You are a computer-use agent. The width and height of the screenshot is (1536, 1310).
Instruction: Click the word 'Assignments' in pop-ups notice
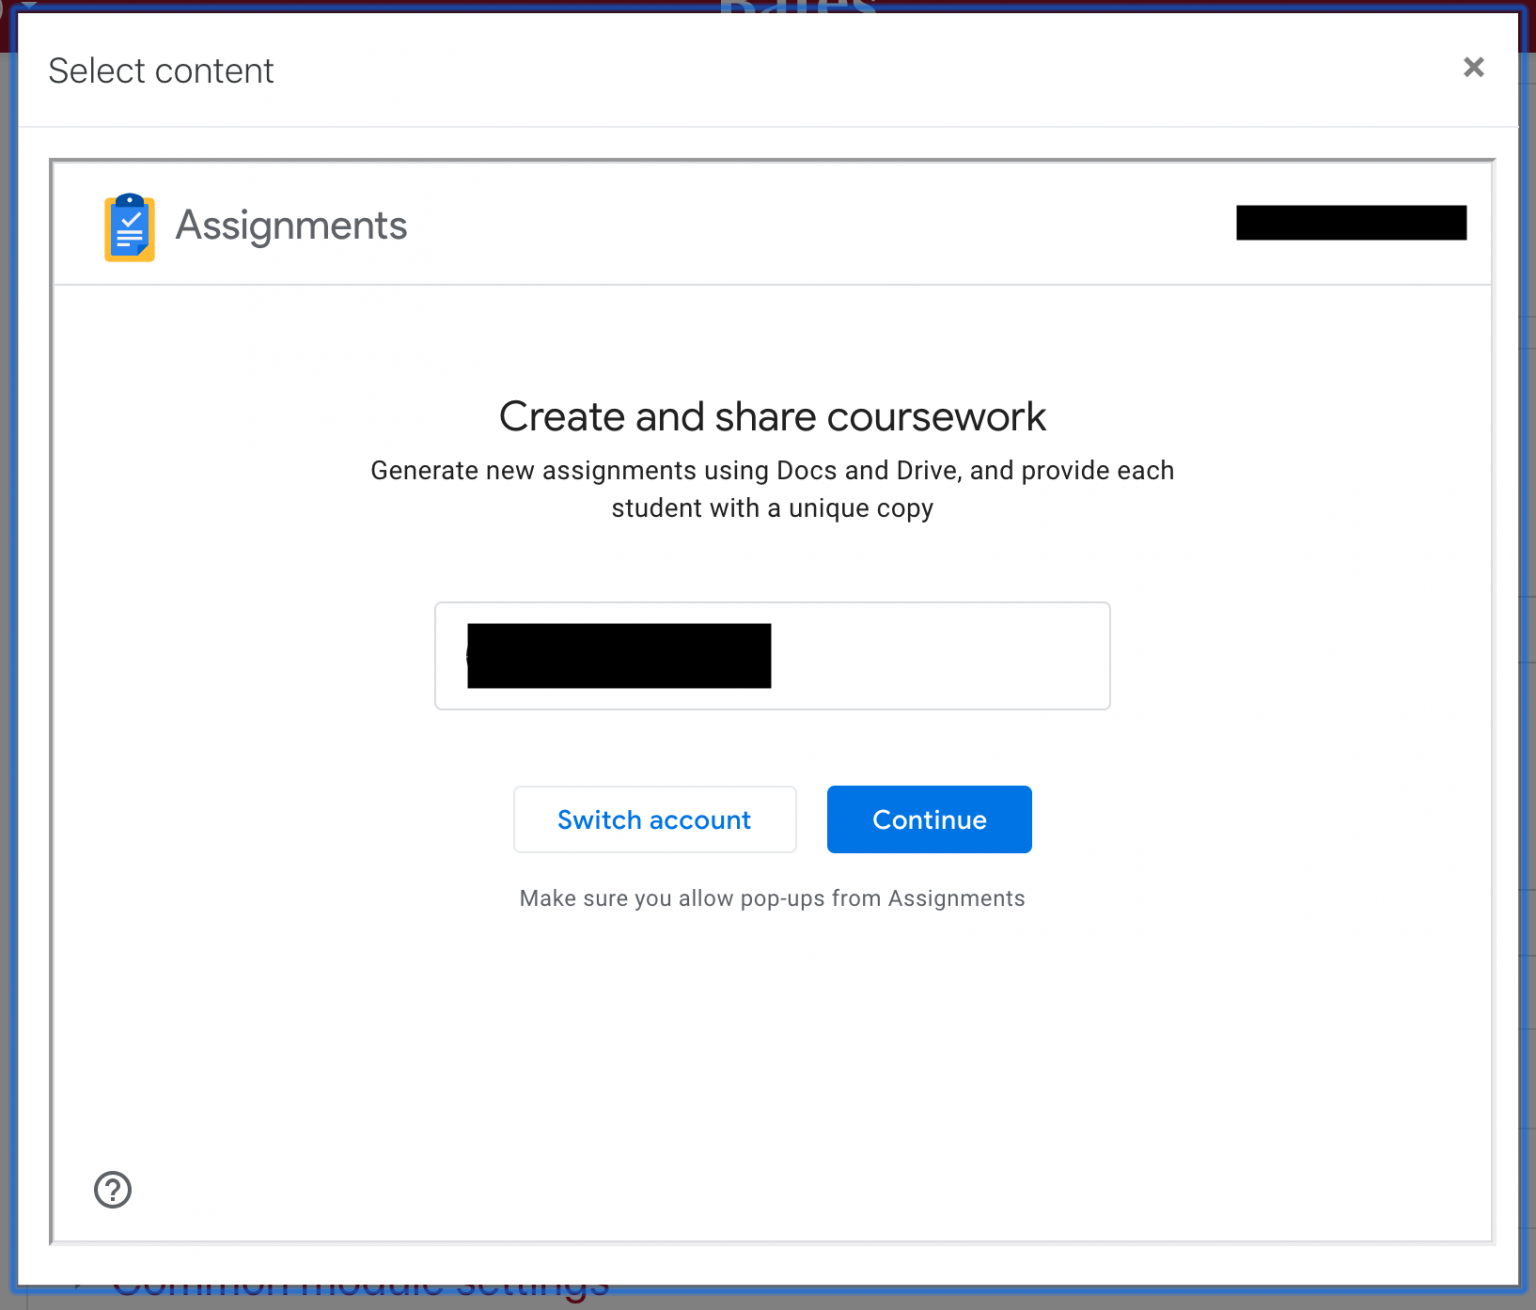(x=956, y=899)
